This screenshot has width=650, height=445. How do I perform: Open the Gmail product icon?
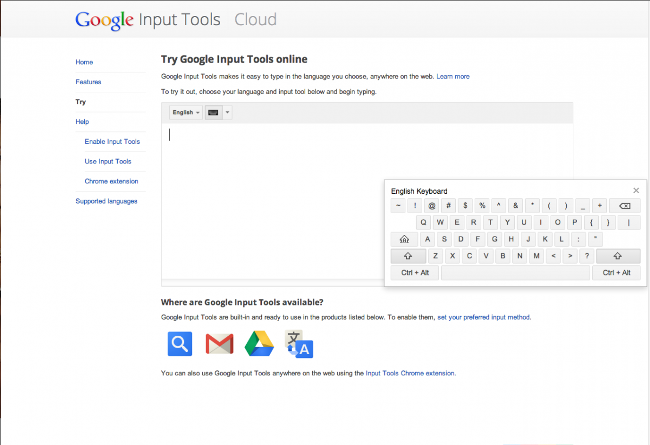tap(219, 344)
